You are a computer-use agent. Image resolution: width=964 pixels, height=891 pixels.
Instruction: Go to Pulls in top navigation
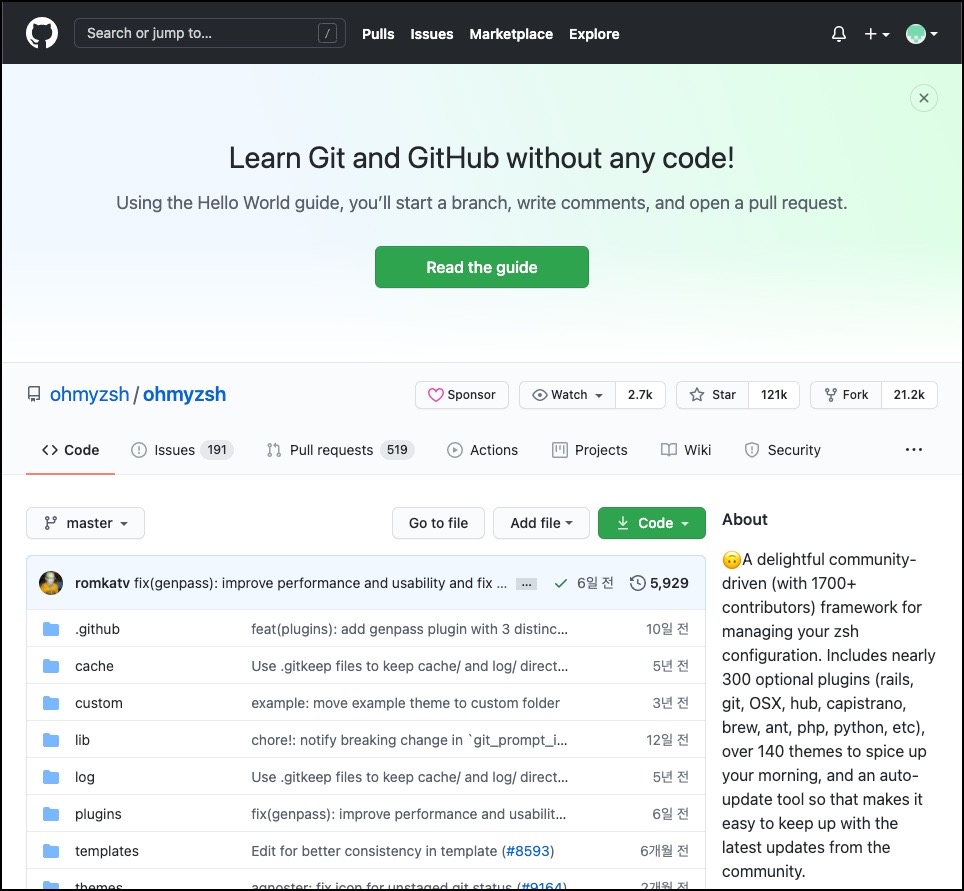378,34
